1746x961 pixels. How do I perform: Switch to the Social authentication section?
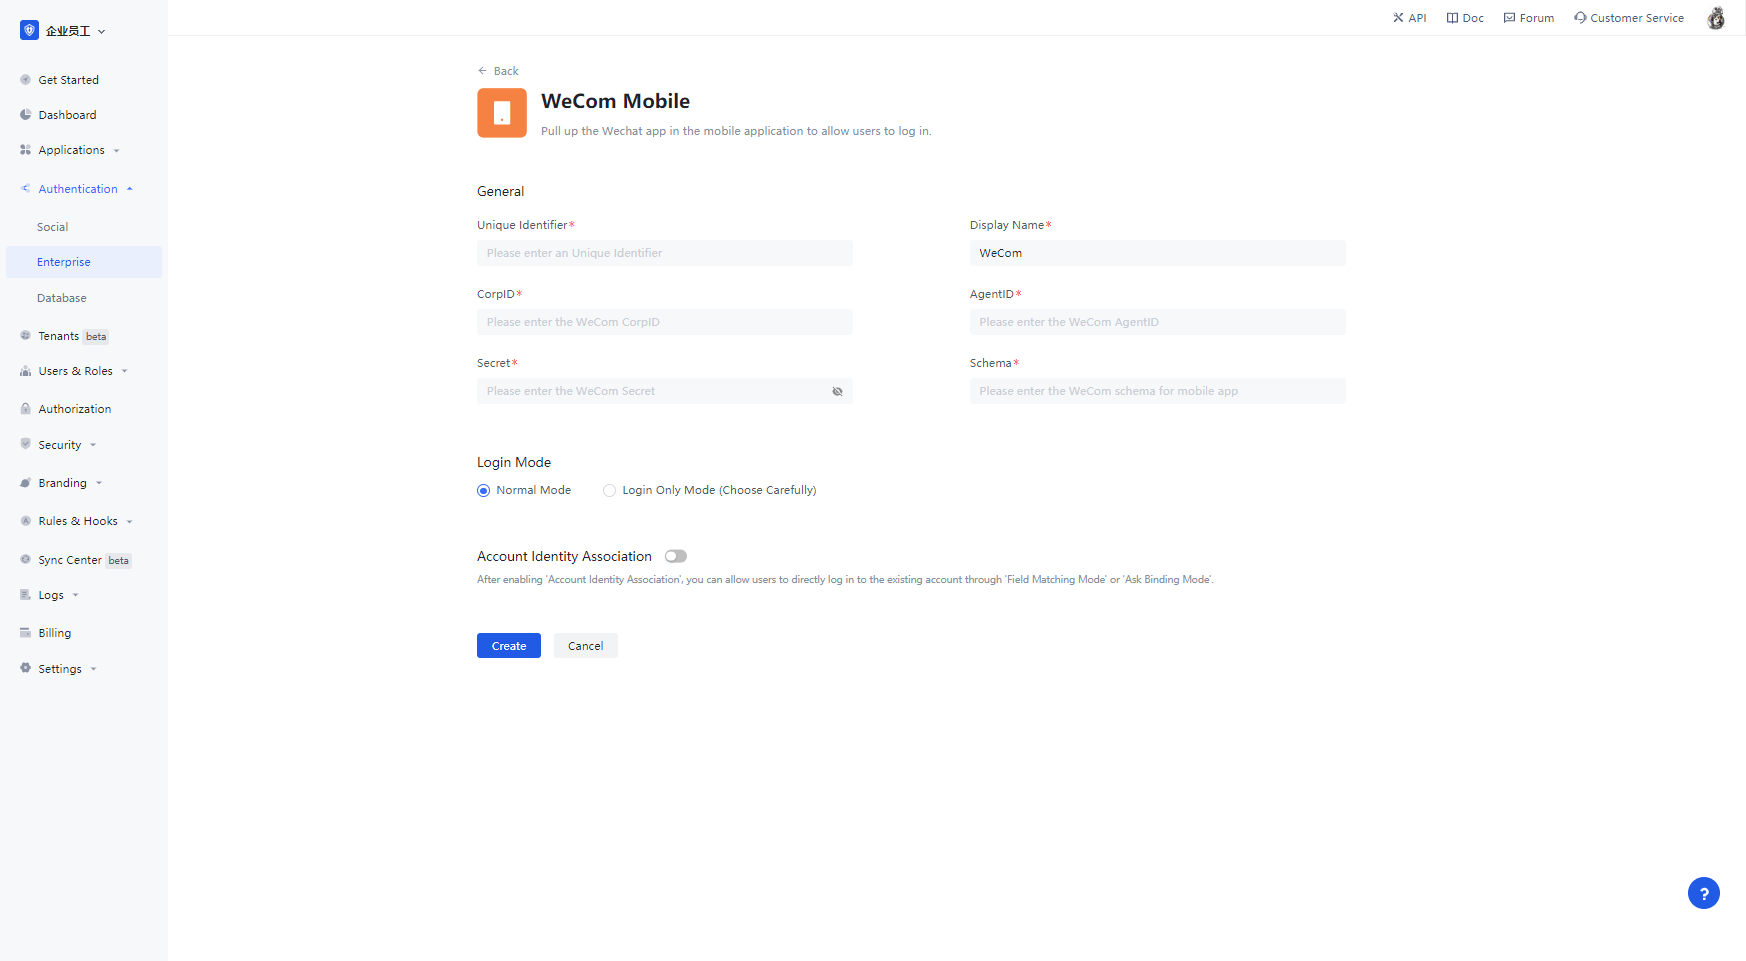(x=52, y=226)
